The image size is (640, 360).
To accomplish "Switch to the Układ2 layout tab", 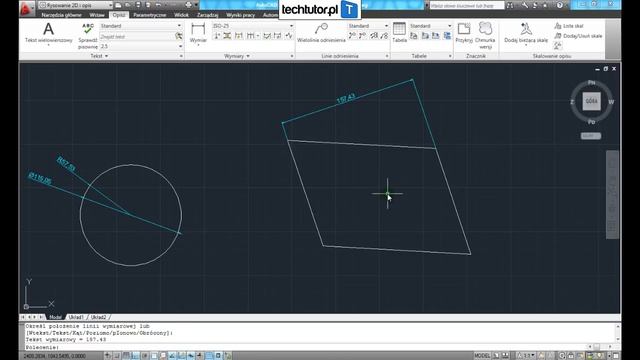I will 98,317.
